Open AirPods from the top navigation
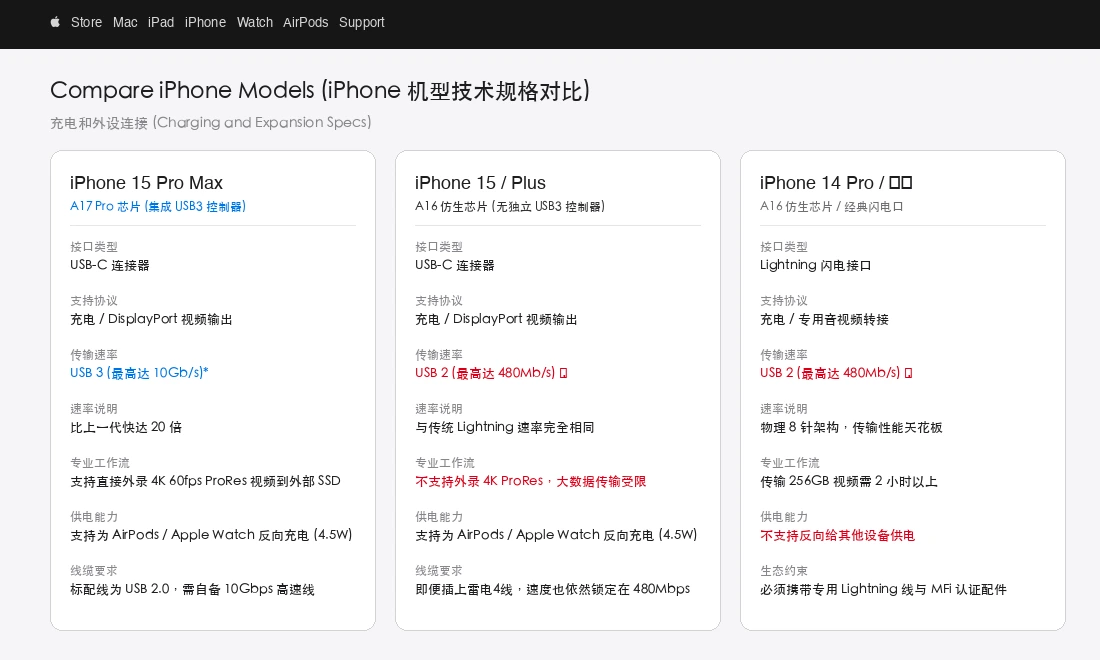 (305, 22)
